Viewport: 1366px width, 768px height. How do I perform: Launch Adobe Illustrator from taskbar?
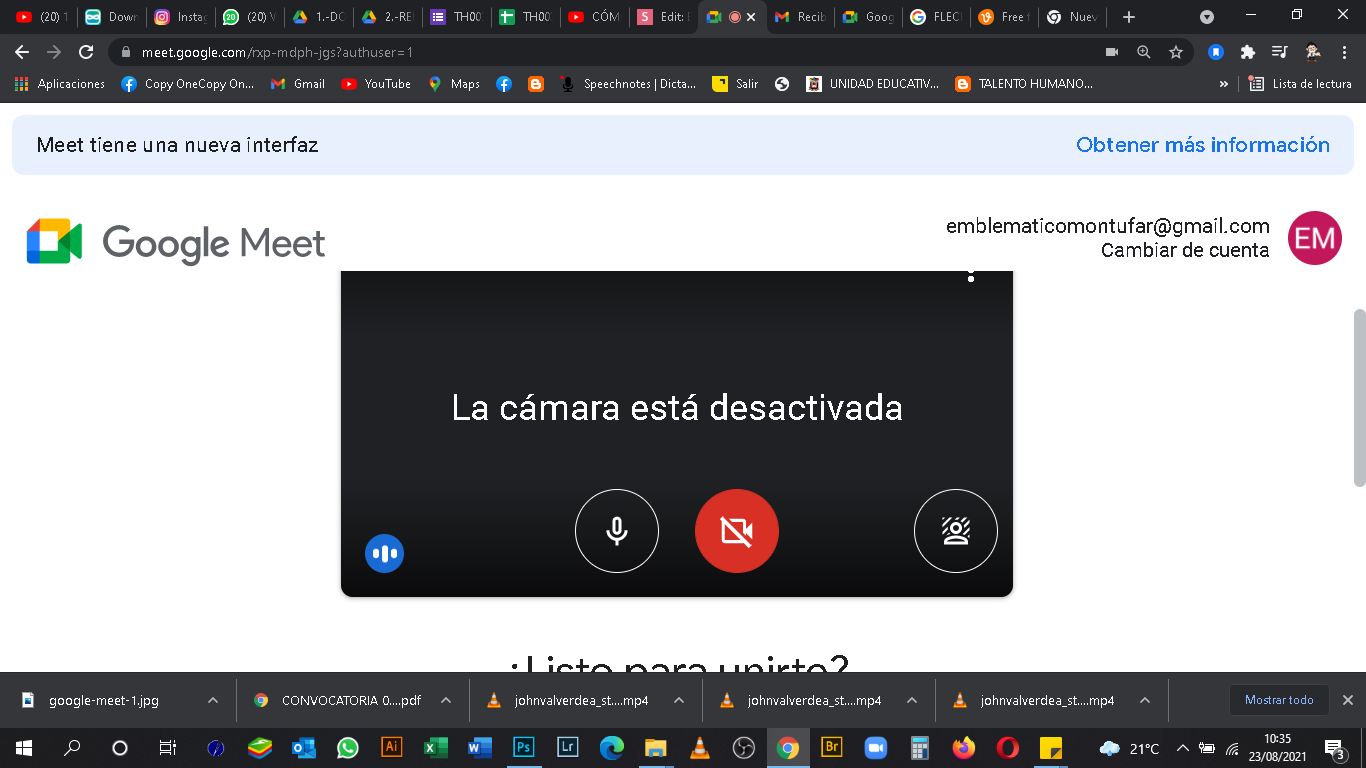click(x=392, y=747)
